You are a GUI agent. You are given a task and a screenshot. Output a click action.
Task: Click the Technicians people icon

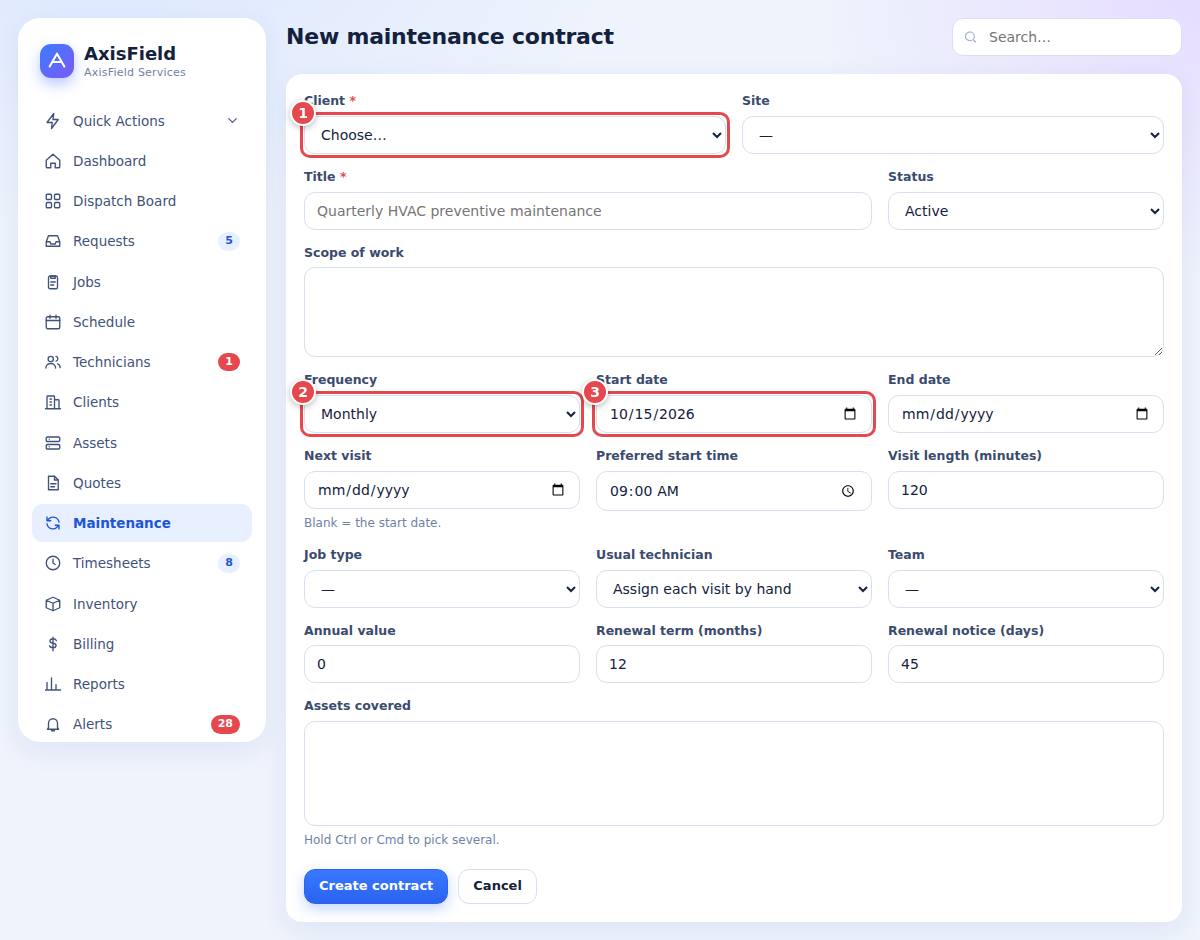(53, 362)
